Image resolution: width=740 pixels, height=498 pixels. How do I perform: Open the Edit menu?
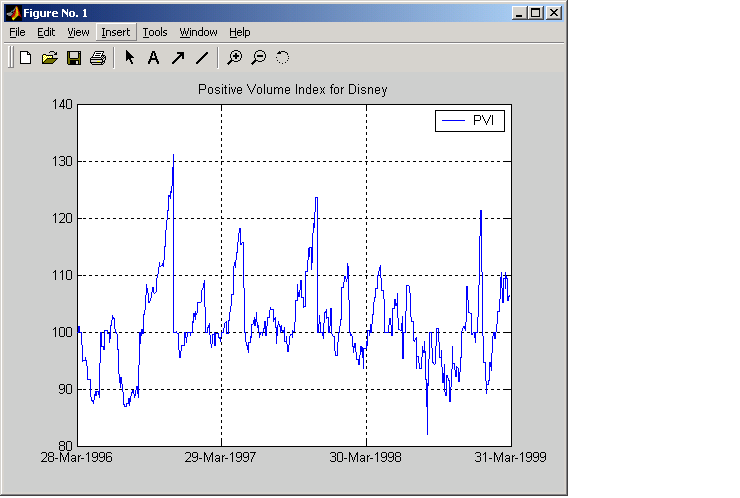coord(46,32)
